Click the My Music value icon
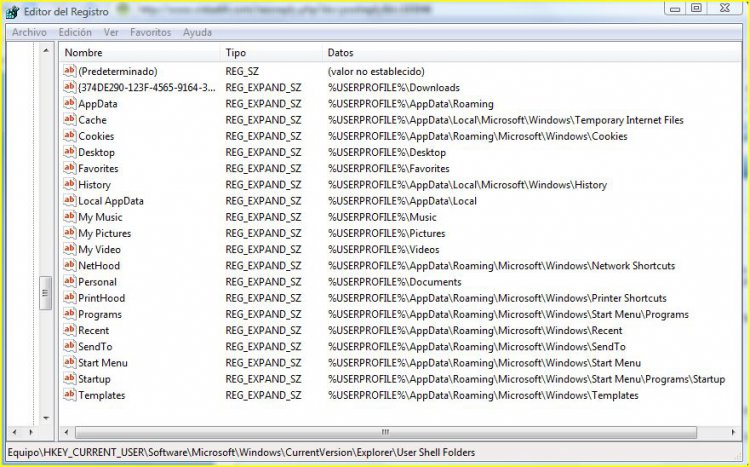This screenshot has height=467, width=750. click(x=70, y=217)
